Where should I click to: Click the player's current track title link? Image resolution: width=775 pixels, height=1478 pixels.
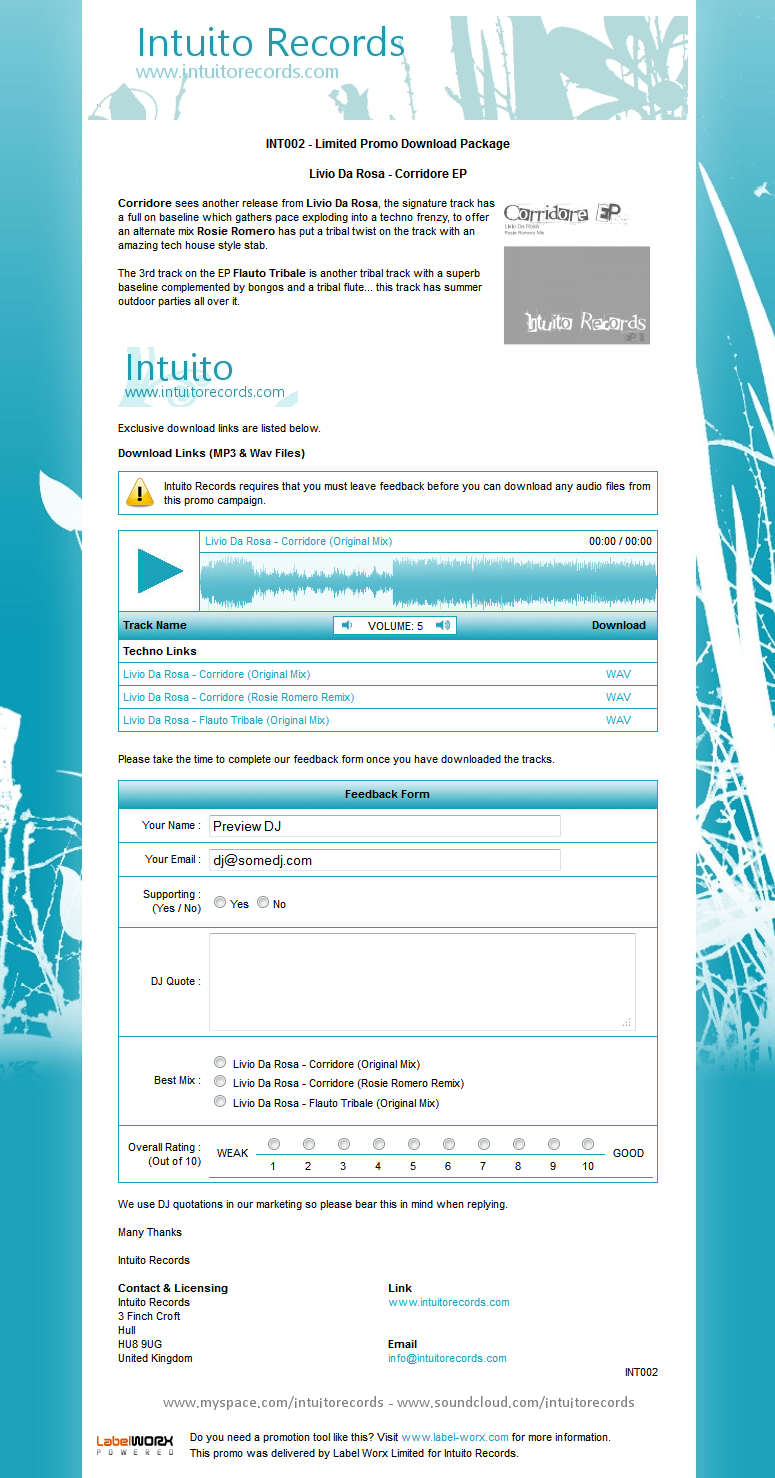(x=298, y=541)
